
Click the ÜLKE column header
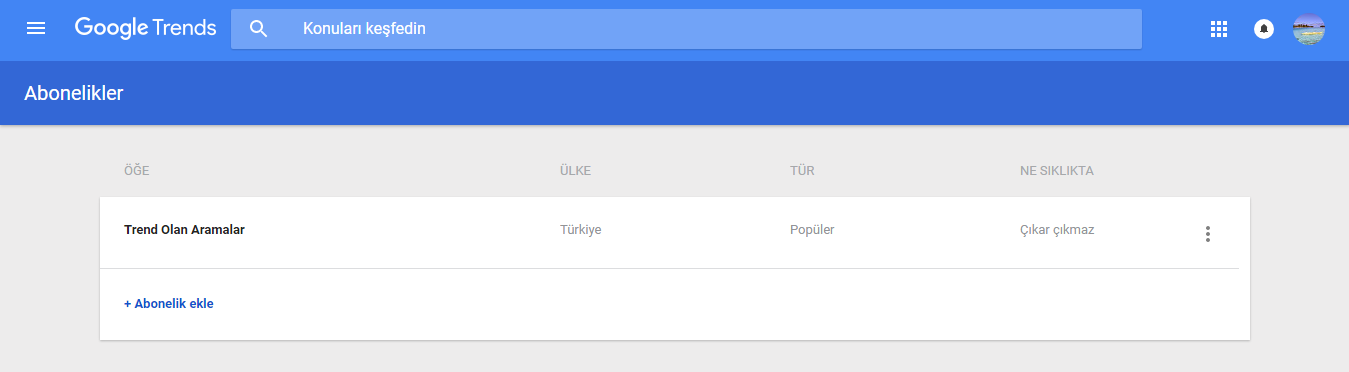[x=575, y=171]
